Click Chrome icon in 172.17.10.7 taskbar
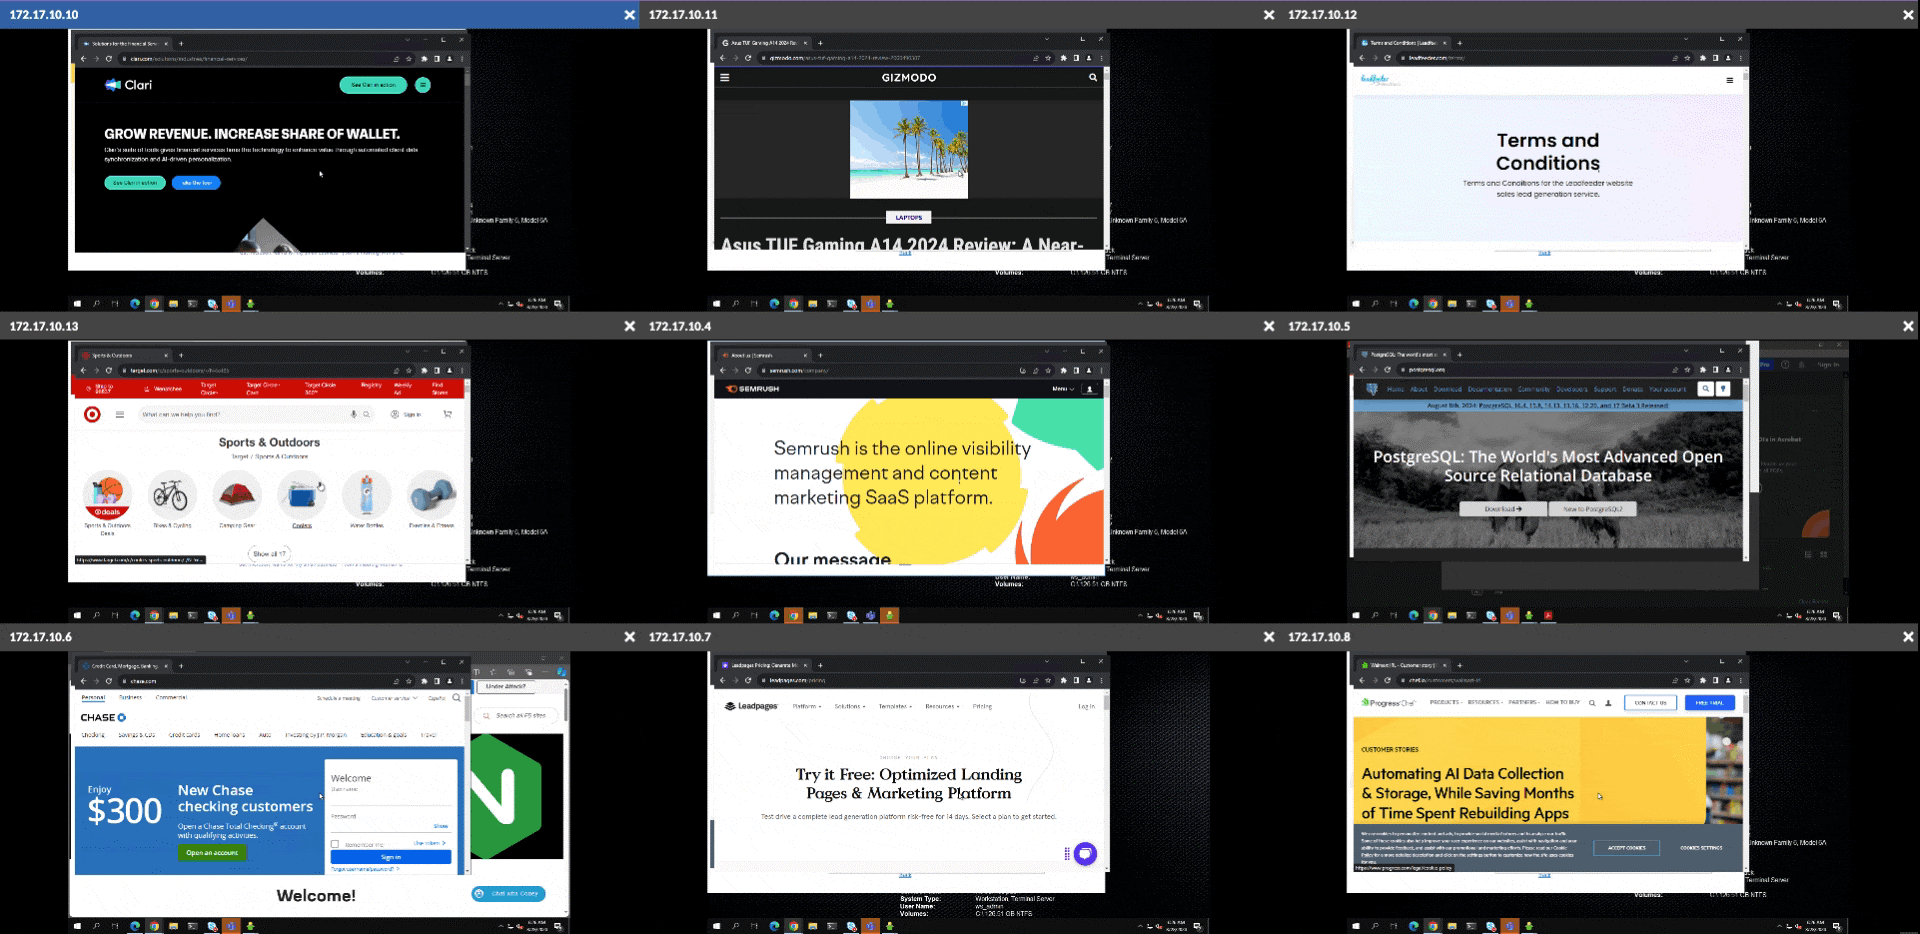This screenshot has width=1920, height=934. 793,926
